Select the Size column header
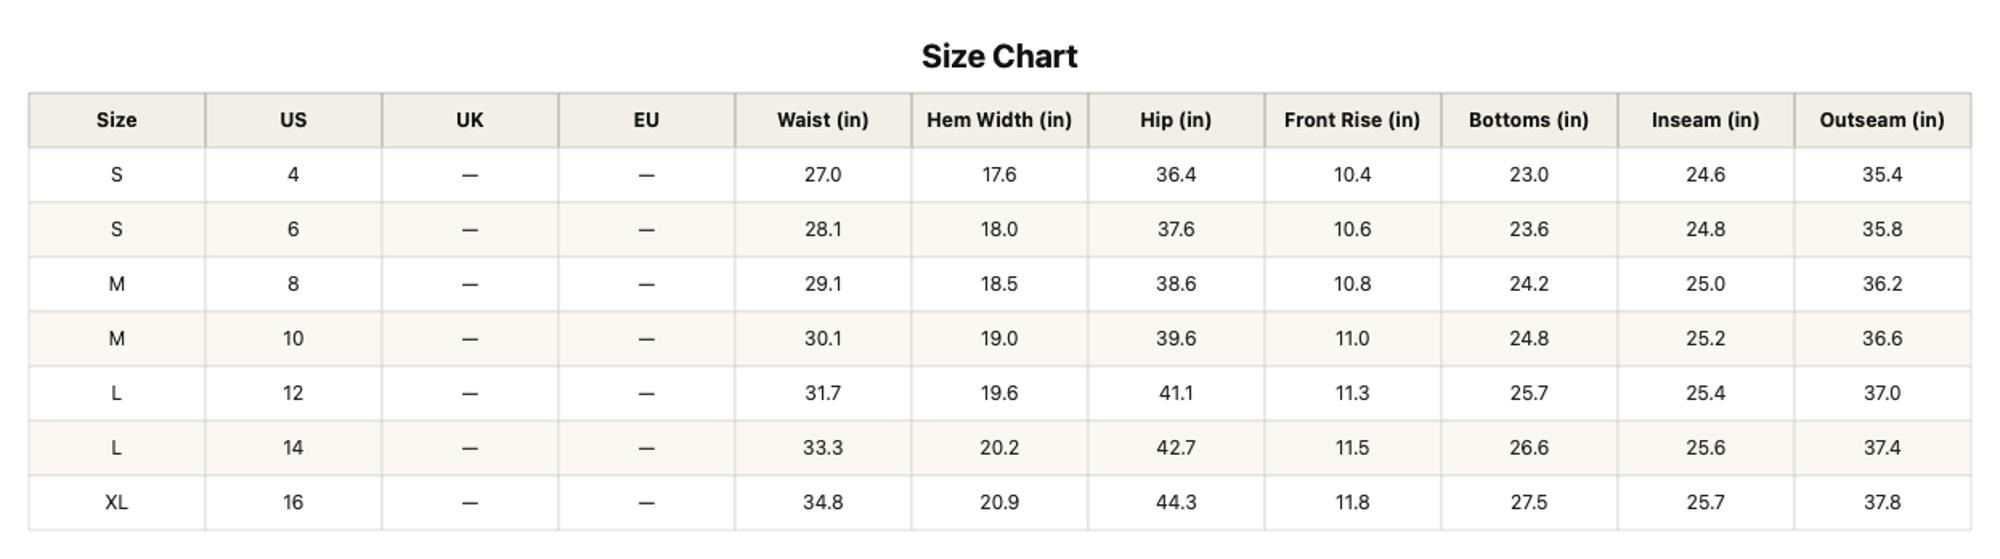Image resolution: width=2000 pixels, height=559 pixels. [x=117, y=120]
